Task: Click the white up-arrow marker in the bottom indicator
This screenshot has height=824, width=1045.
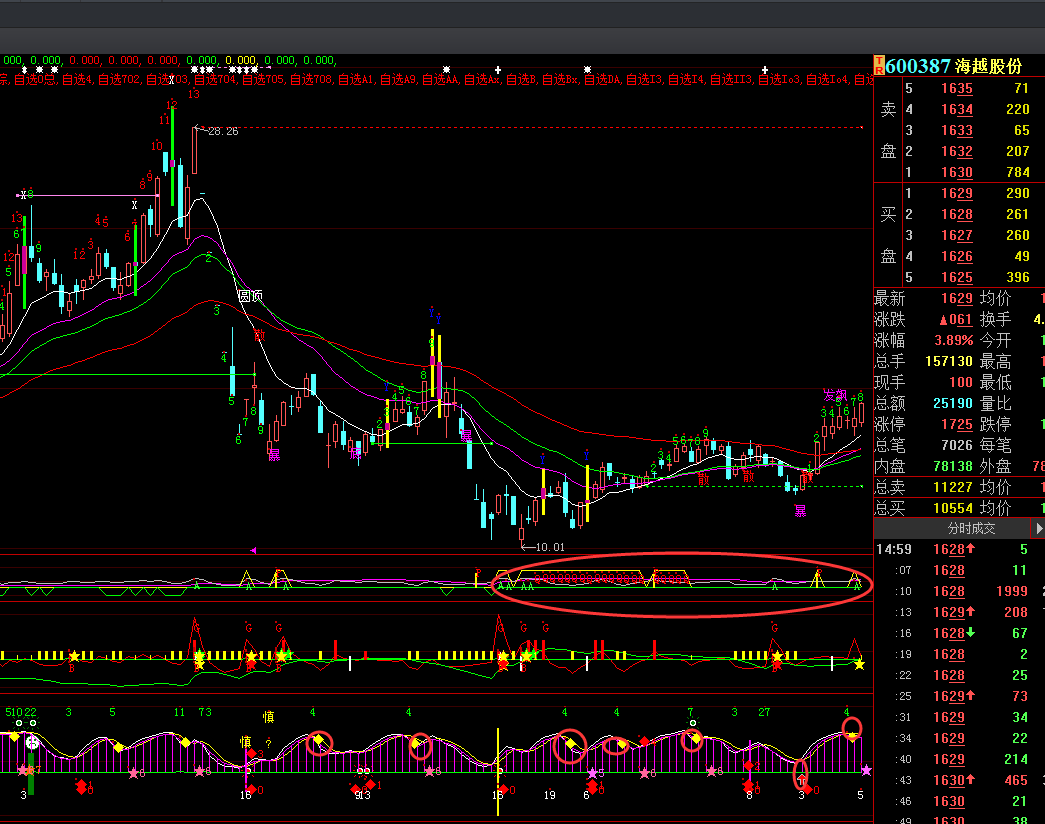Action: [x=802, y=778]
